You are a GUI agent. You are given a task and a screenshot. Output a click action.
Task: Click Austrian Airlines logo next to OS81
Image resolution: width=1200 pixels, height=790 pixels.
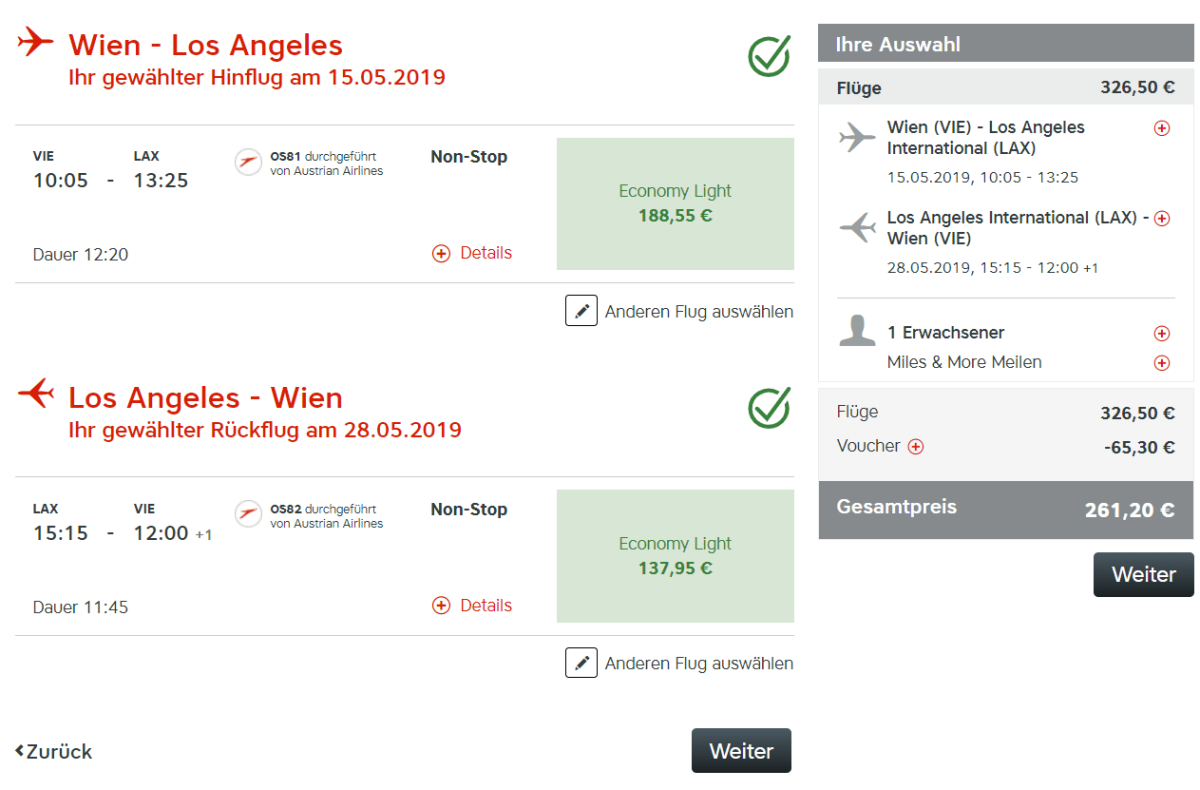tap(248, 162)
